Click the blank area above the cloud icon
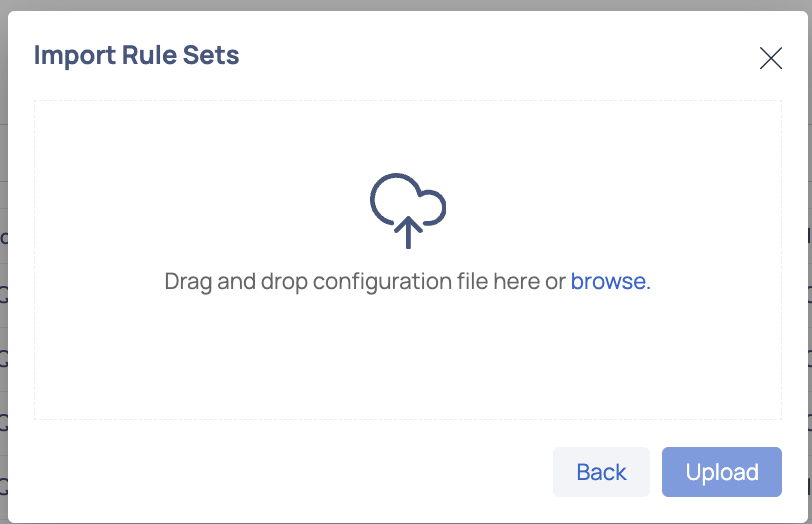Viewport: 812px width, 524px height. [408, 136]
